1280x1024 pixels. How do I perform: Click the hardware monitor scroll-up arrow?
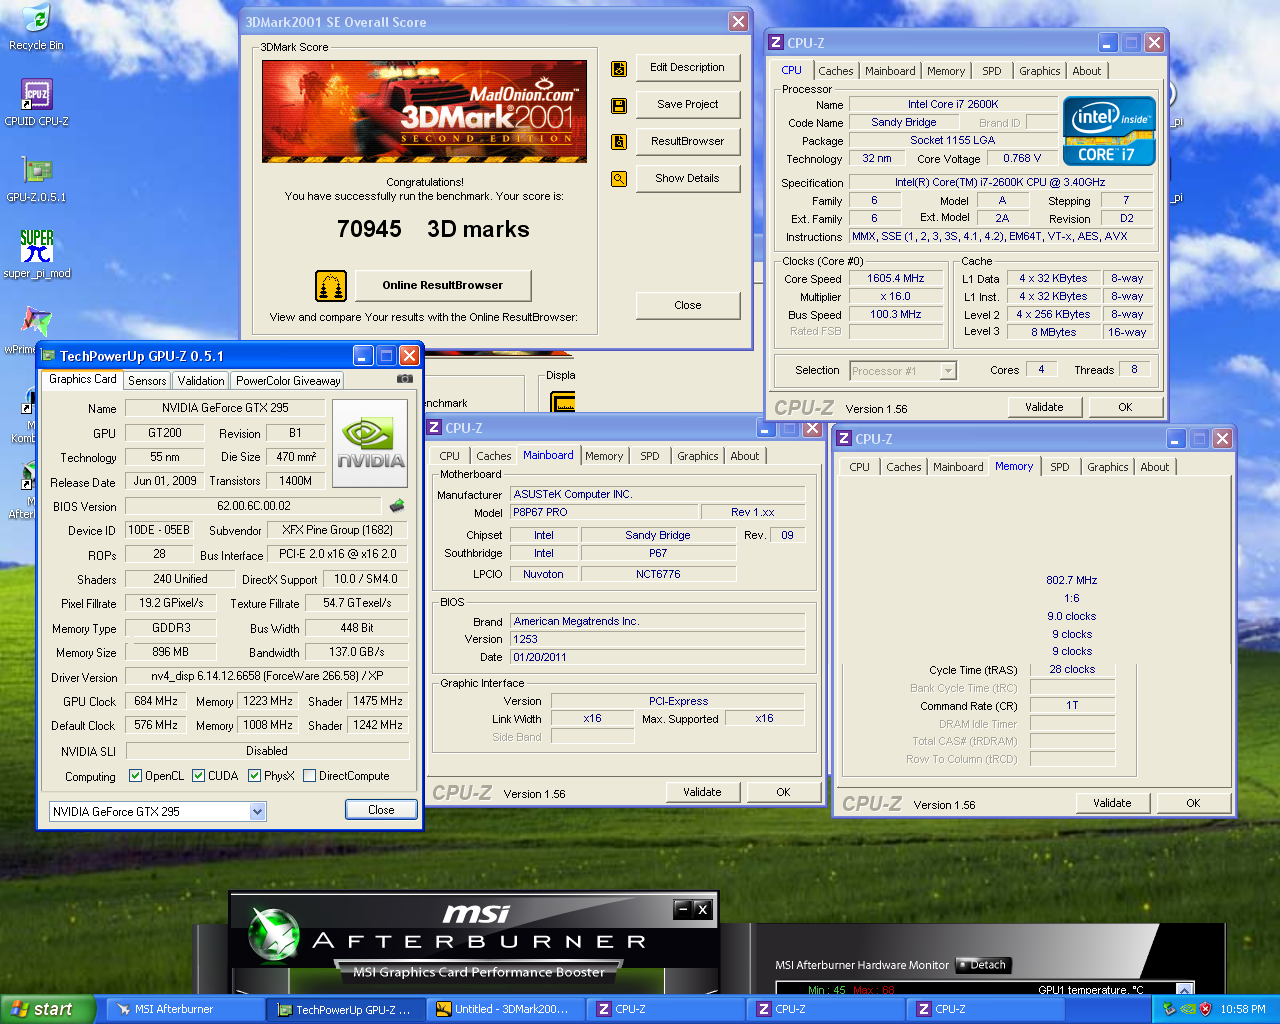pos(1185,990)
